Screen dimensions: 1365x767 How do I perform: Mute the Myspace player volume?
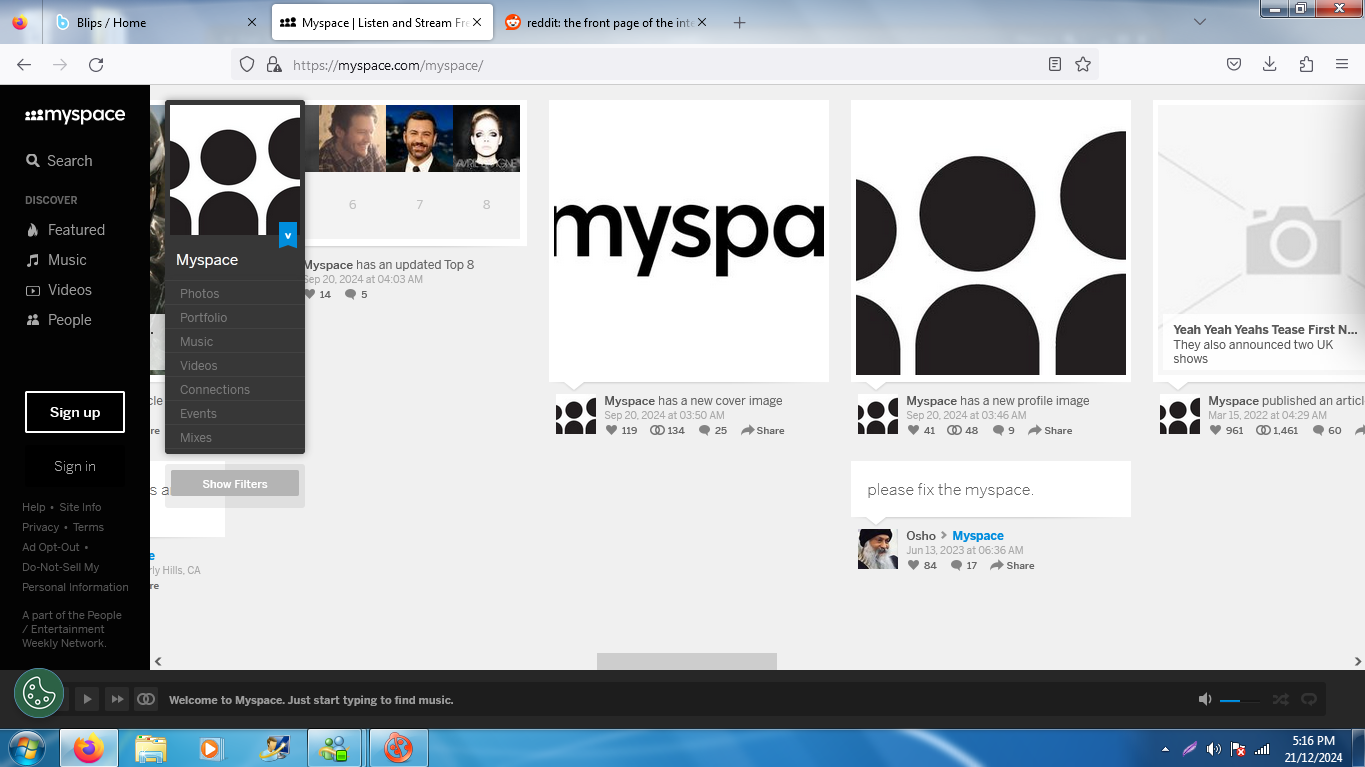pyautogui.click(x=1205, y=700)
